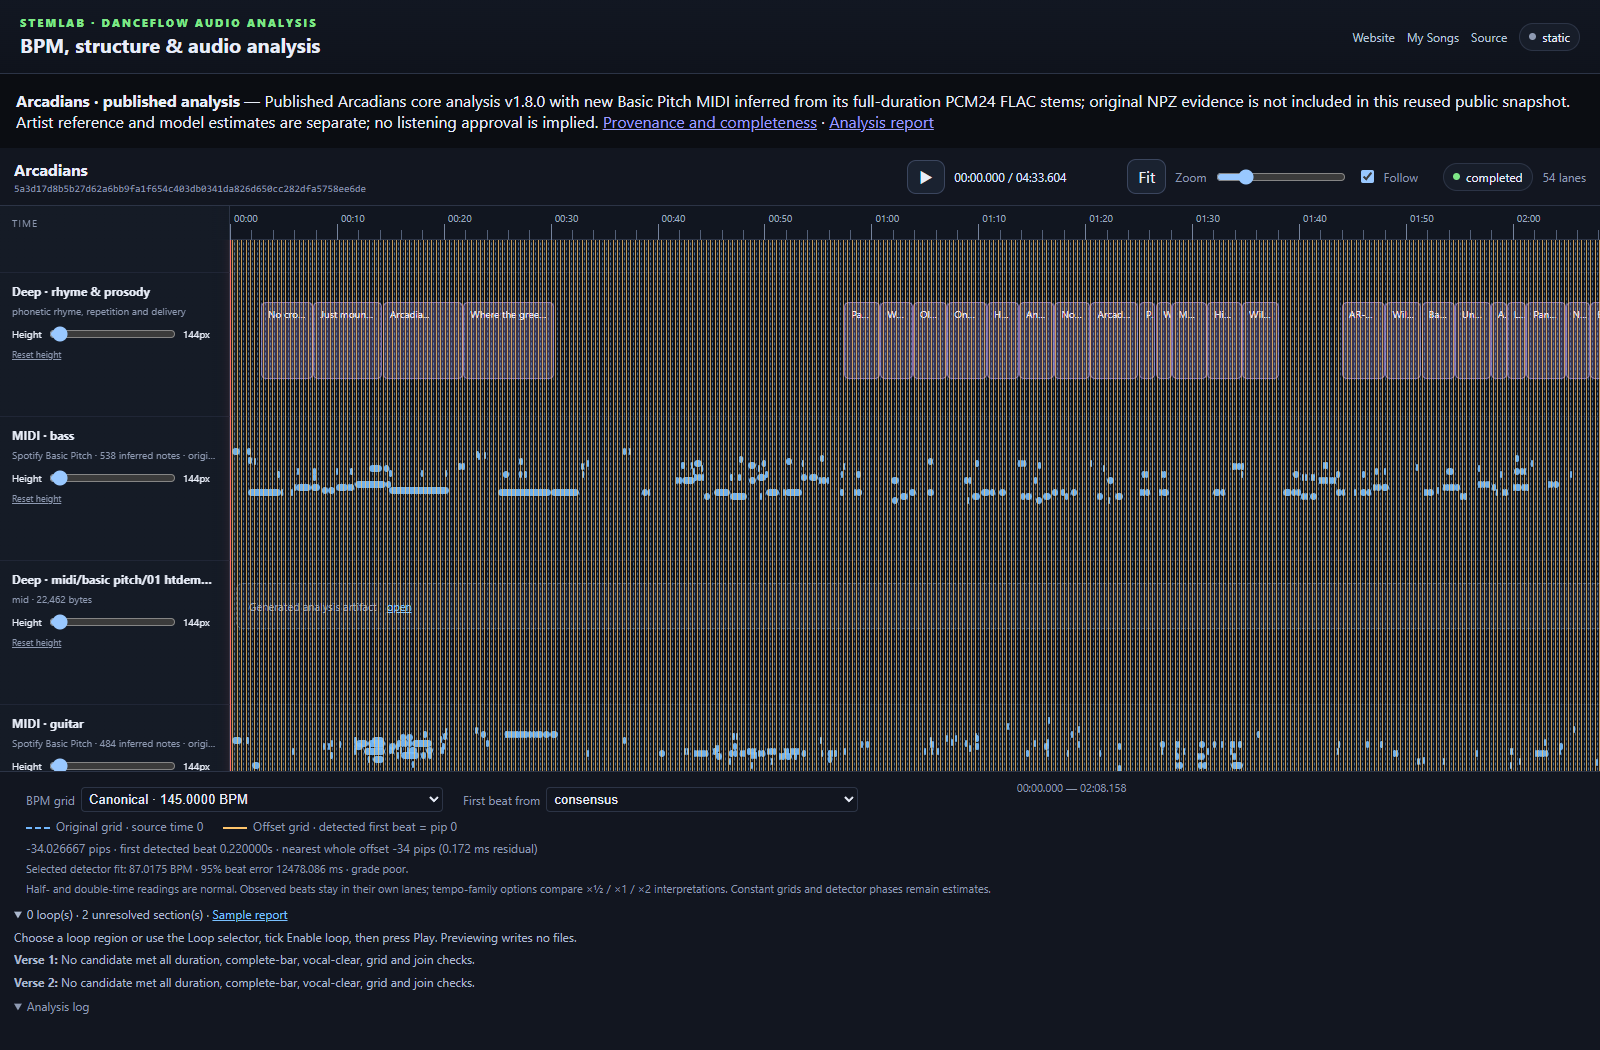Open the Analysis report link
This screenshot has height=1050, width=1600.
881,123
